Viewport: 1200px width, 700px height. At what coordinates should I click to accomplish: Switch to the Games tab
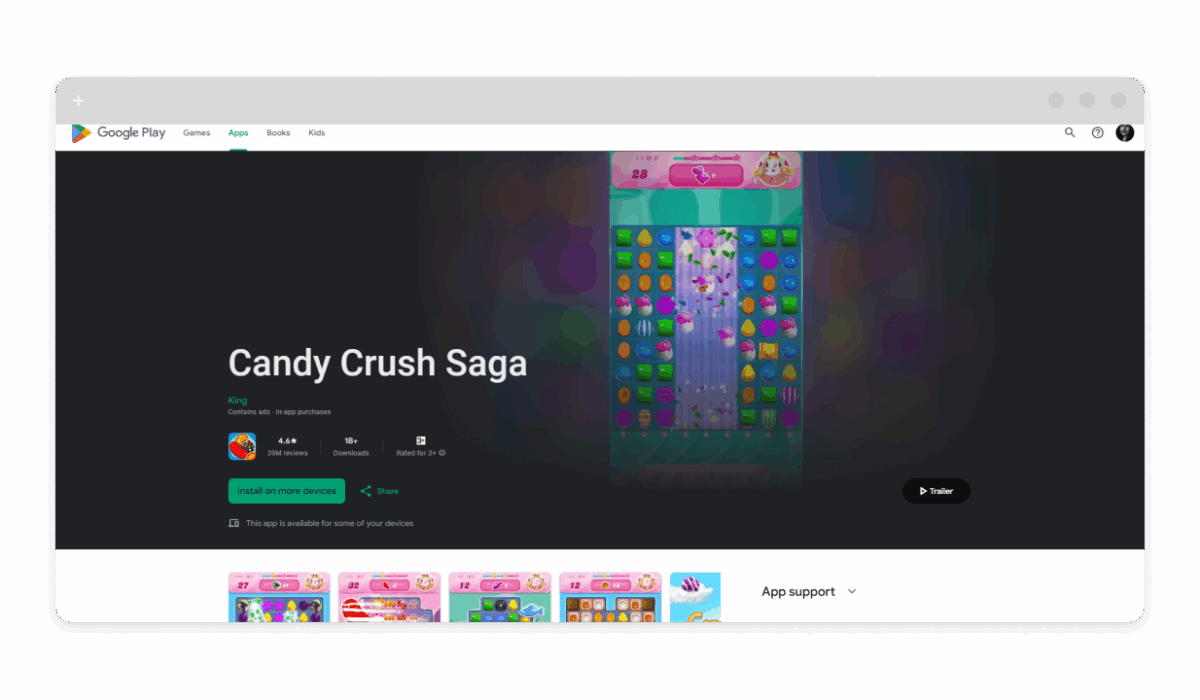196,133
